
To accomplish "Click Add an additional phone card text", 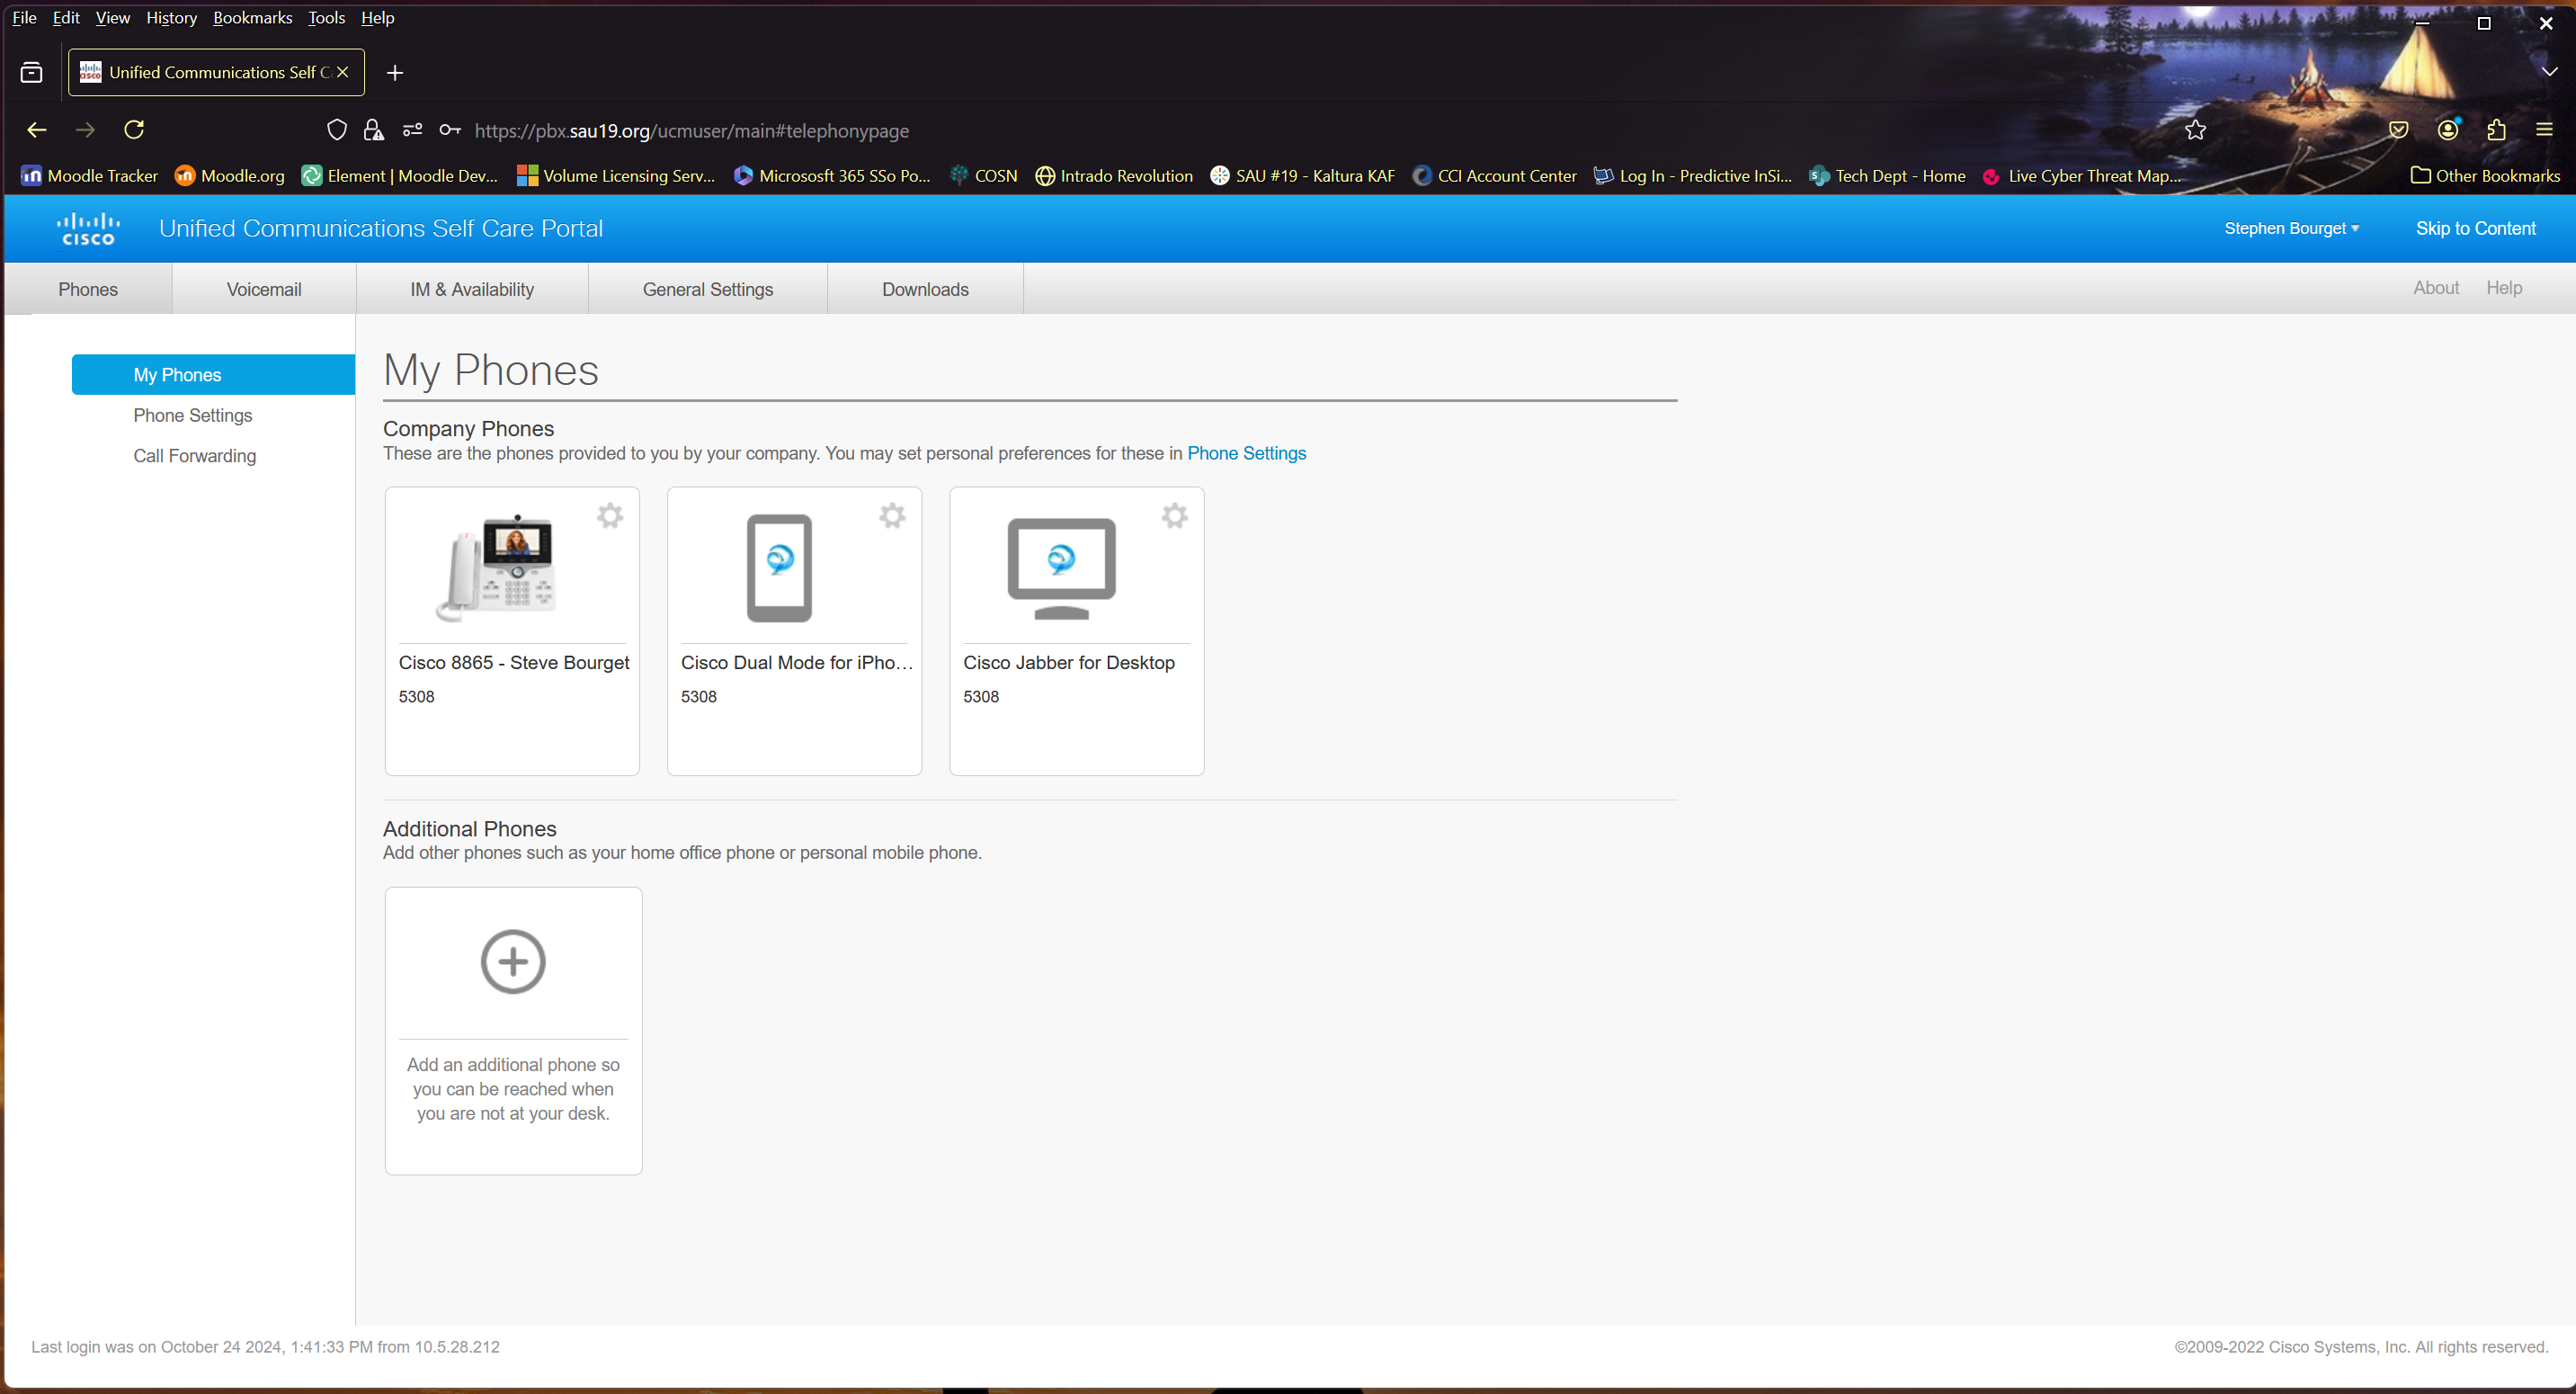I will tap(513, 1089).
